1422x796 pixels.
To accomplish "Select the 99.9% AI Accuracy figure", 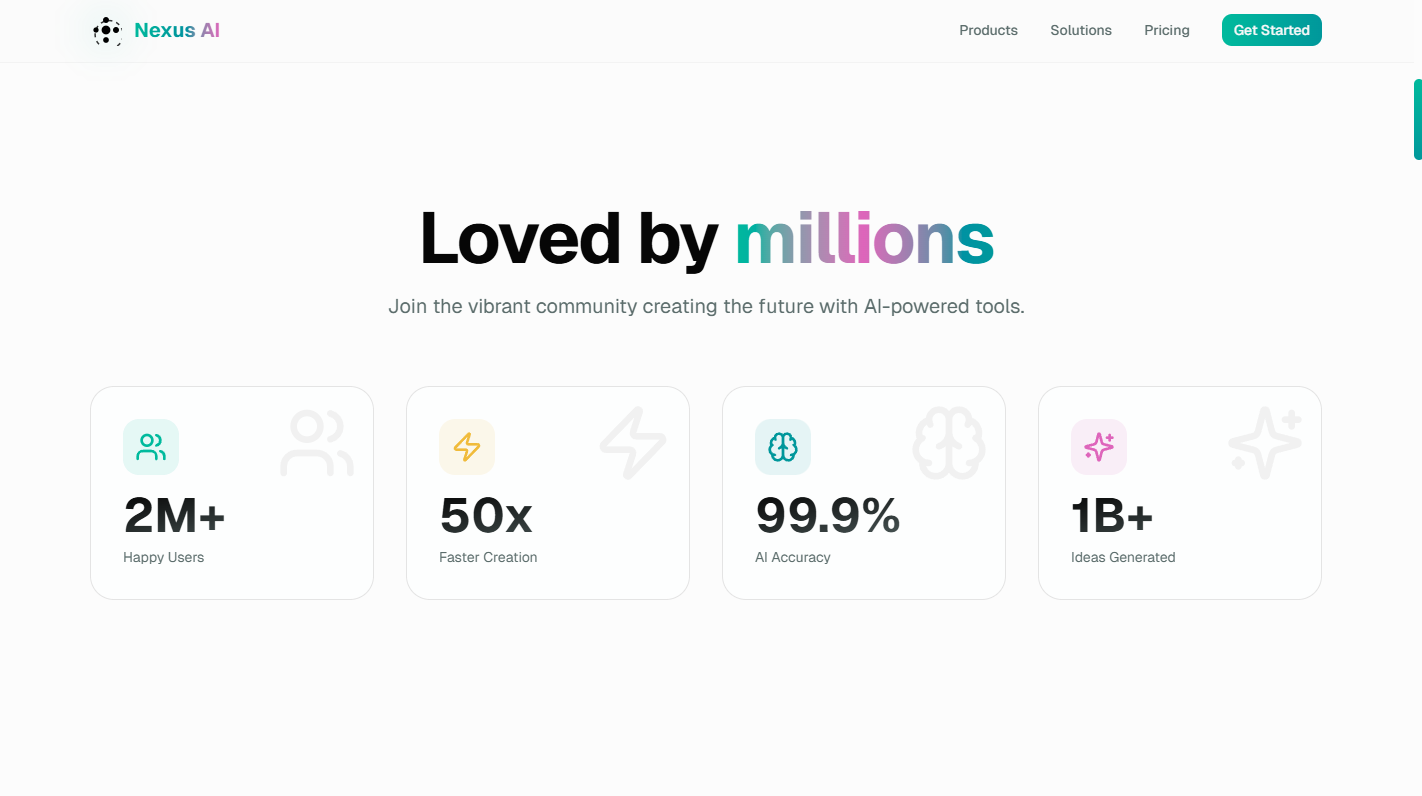I will click(x=828, y=516).
